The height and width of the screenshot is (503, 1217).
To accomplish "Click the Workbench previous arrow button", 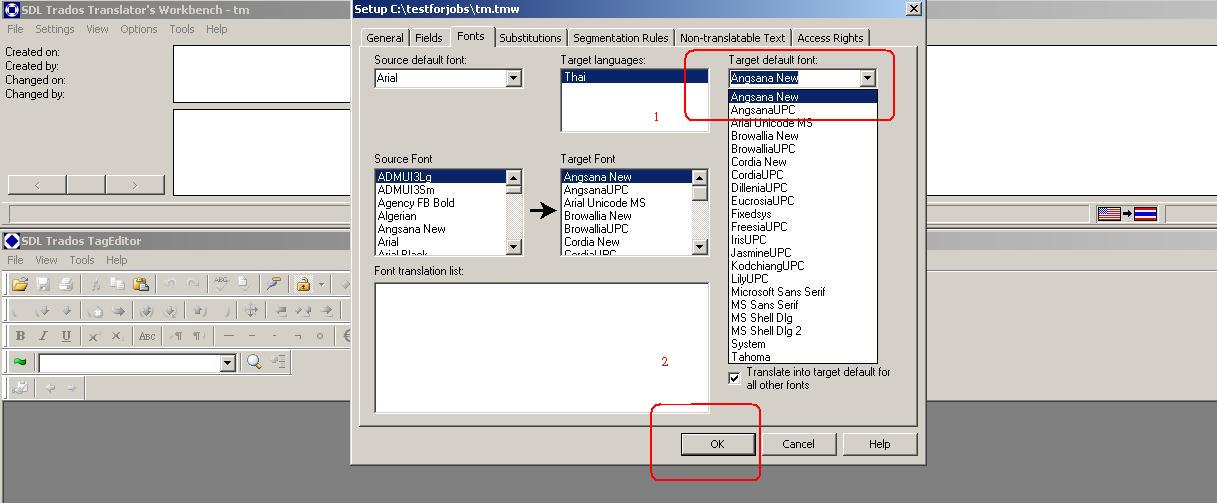I will pyautogui.click(x=37, y=185).
